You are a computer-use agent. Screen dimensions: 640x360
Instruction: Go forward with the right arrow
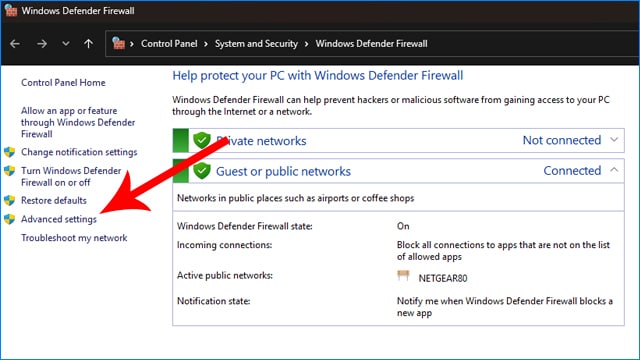tap(42, 44)
